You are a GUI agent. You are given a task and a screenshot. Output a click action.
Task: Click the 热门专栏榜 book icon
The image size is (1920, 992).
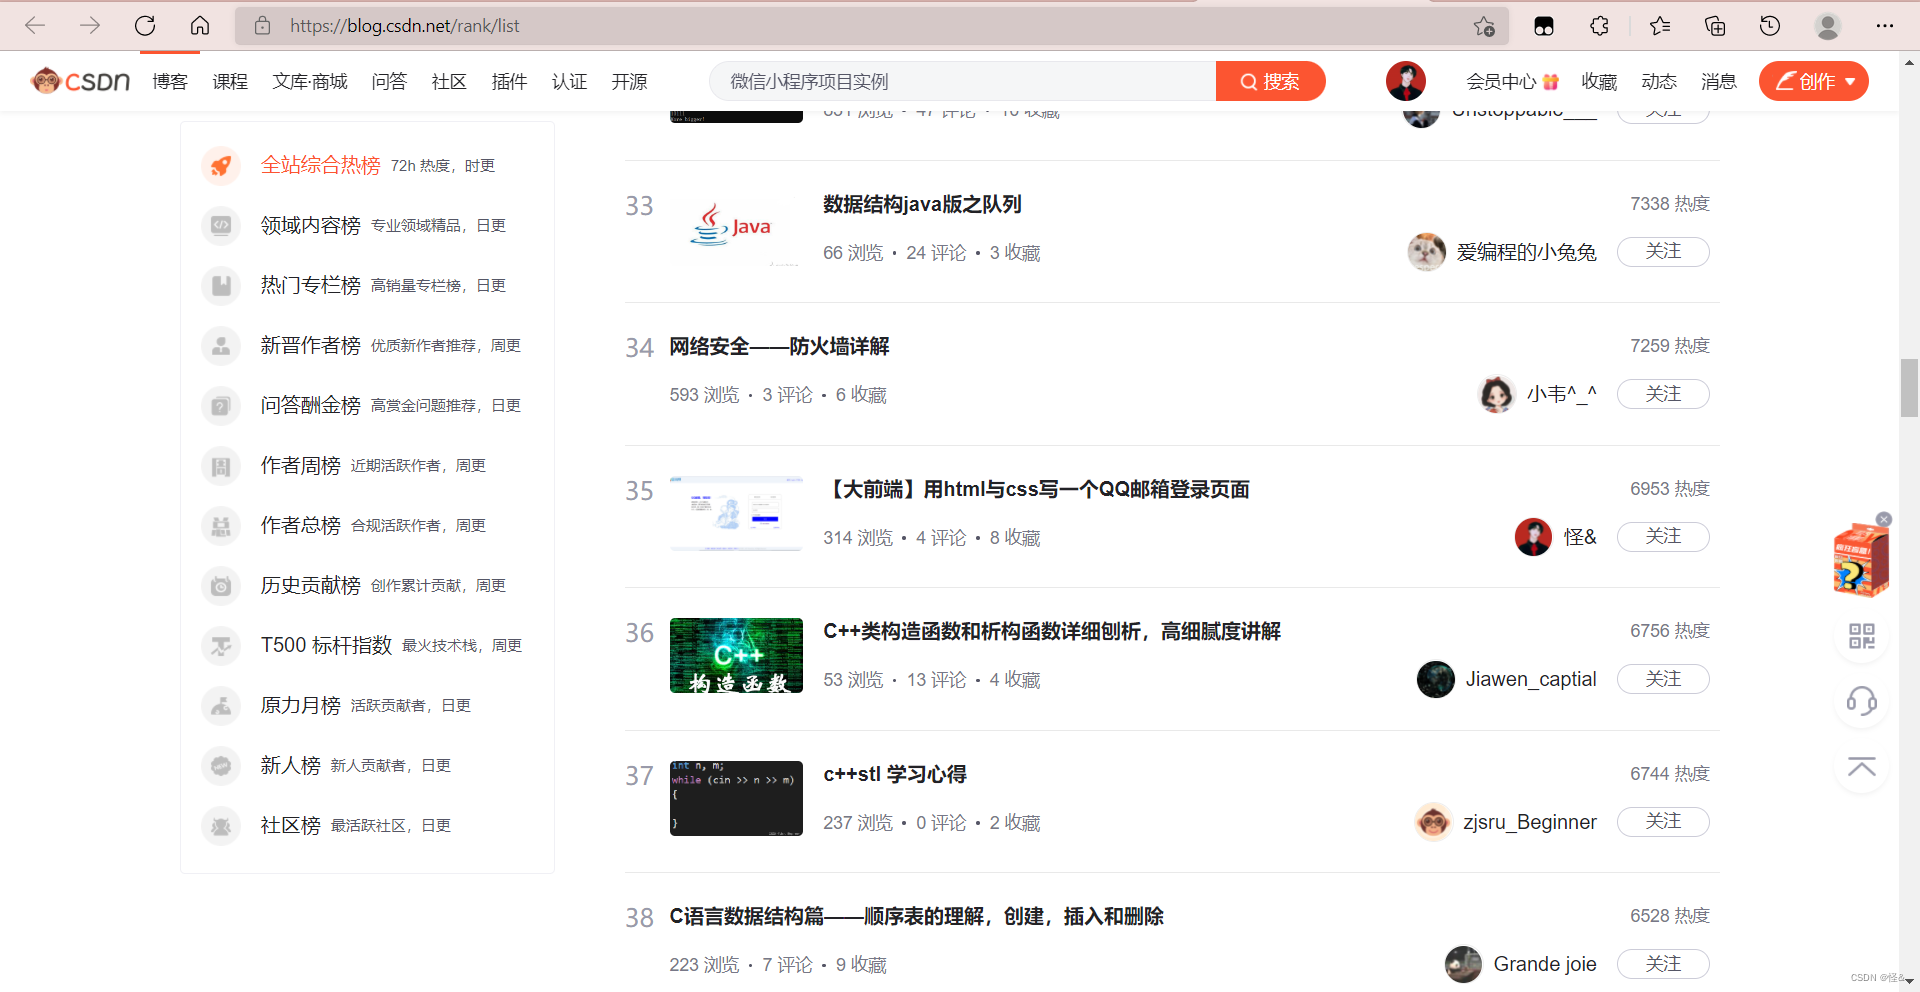point(220,286)
